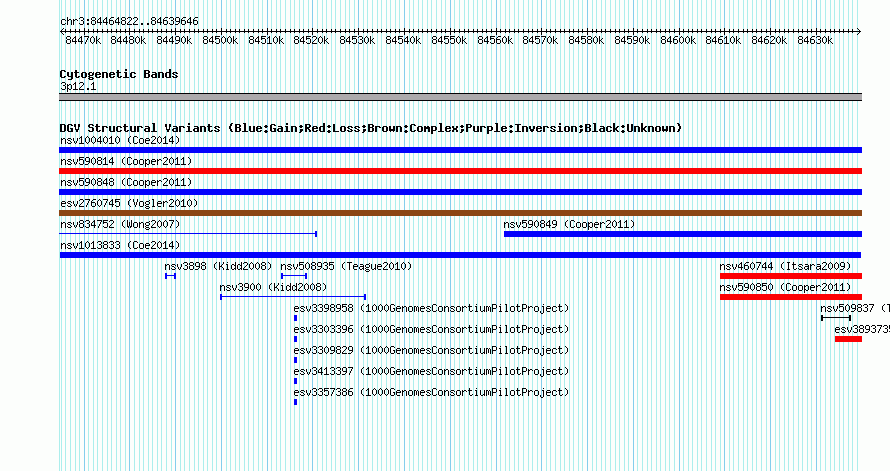Click the 84630k ruler tick label
The width and height of the screenshot is (890, 471).
(815, 40)
